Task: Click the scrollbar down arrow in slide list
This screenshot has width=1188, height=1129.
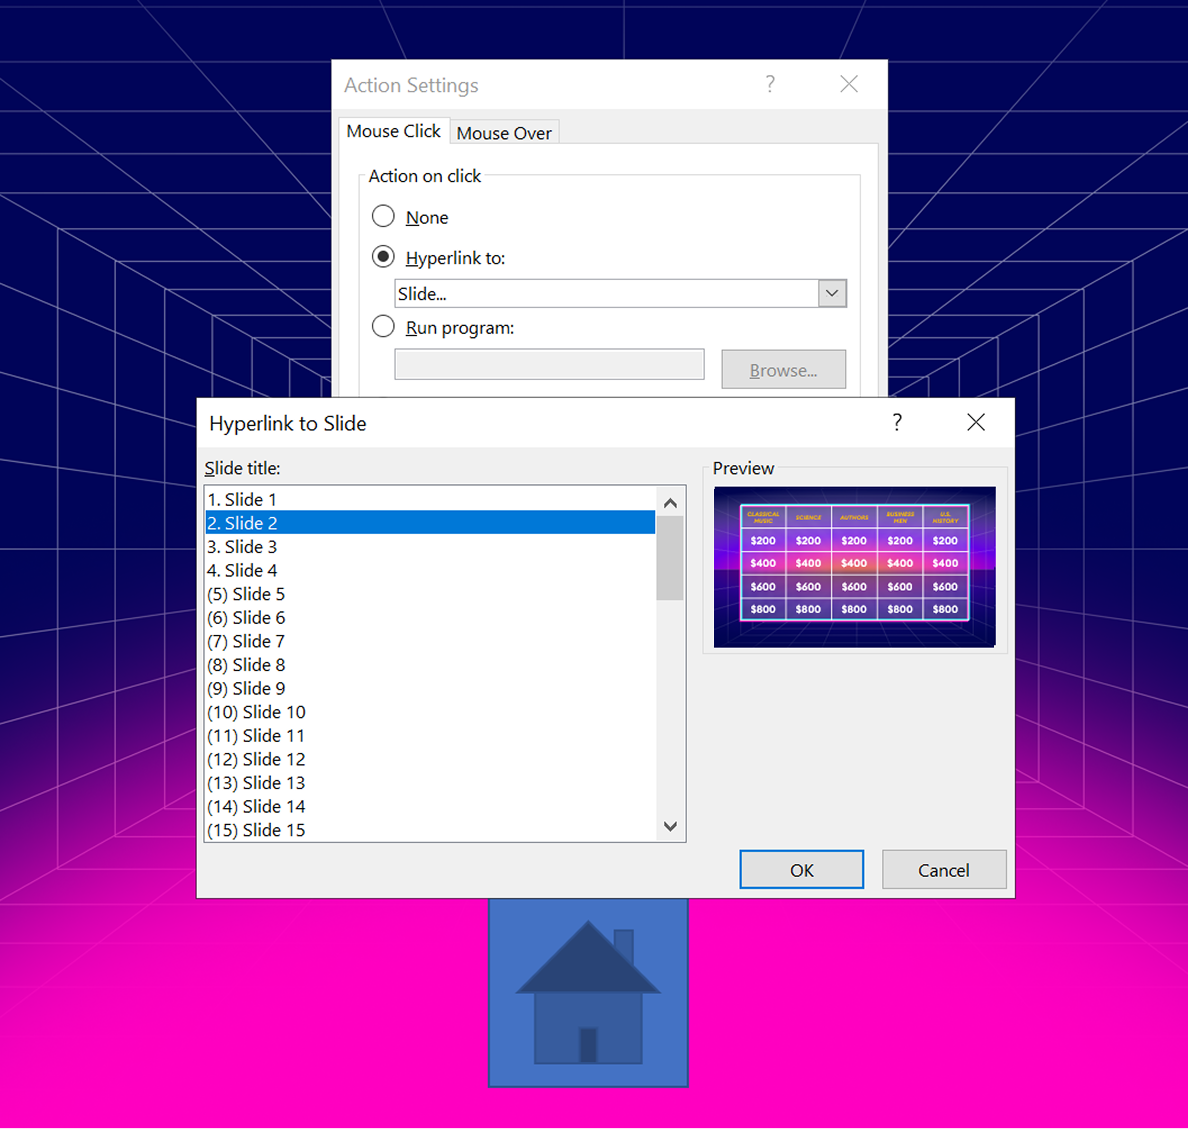Action: (x=670, y=826)
